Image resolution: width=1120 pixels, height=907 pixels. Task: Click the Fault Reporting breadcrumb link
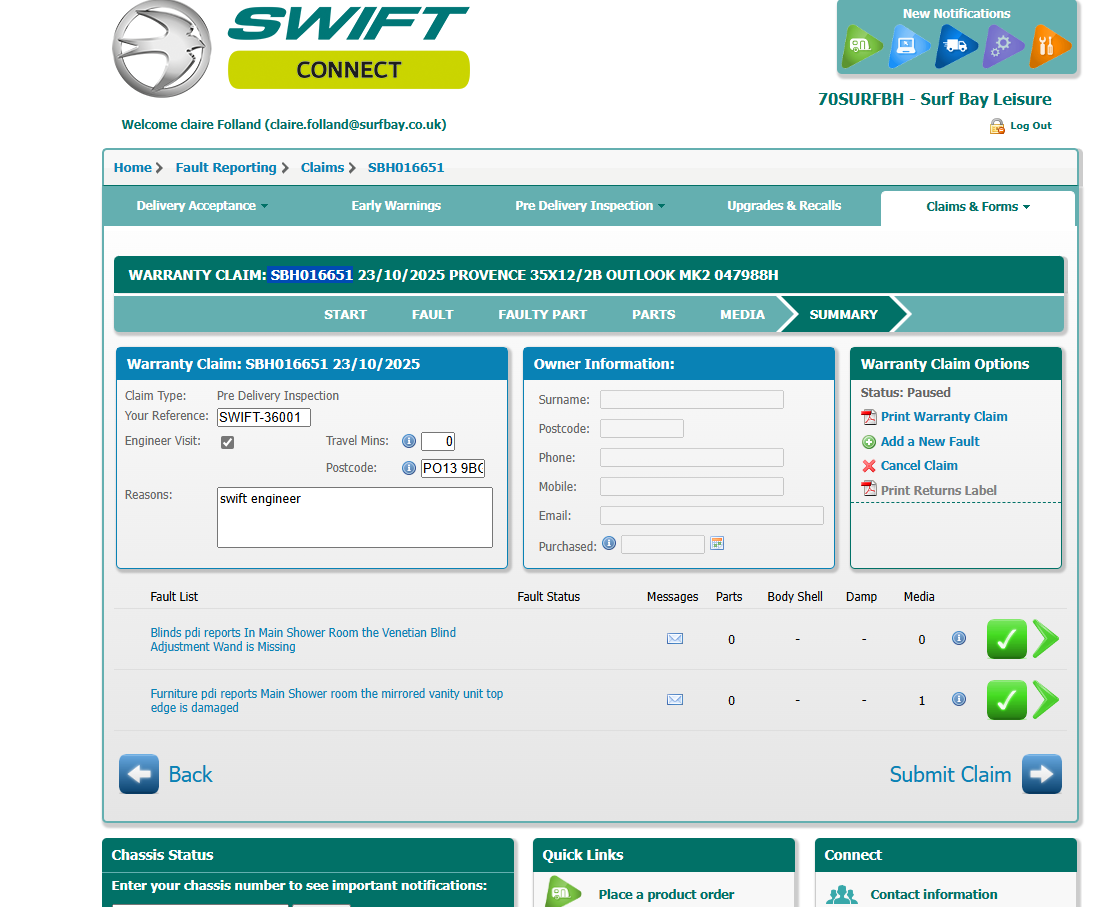(x=226, y=167)
